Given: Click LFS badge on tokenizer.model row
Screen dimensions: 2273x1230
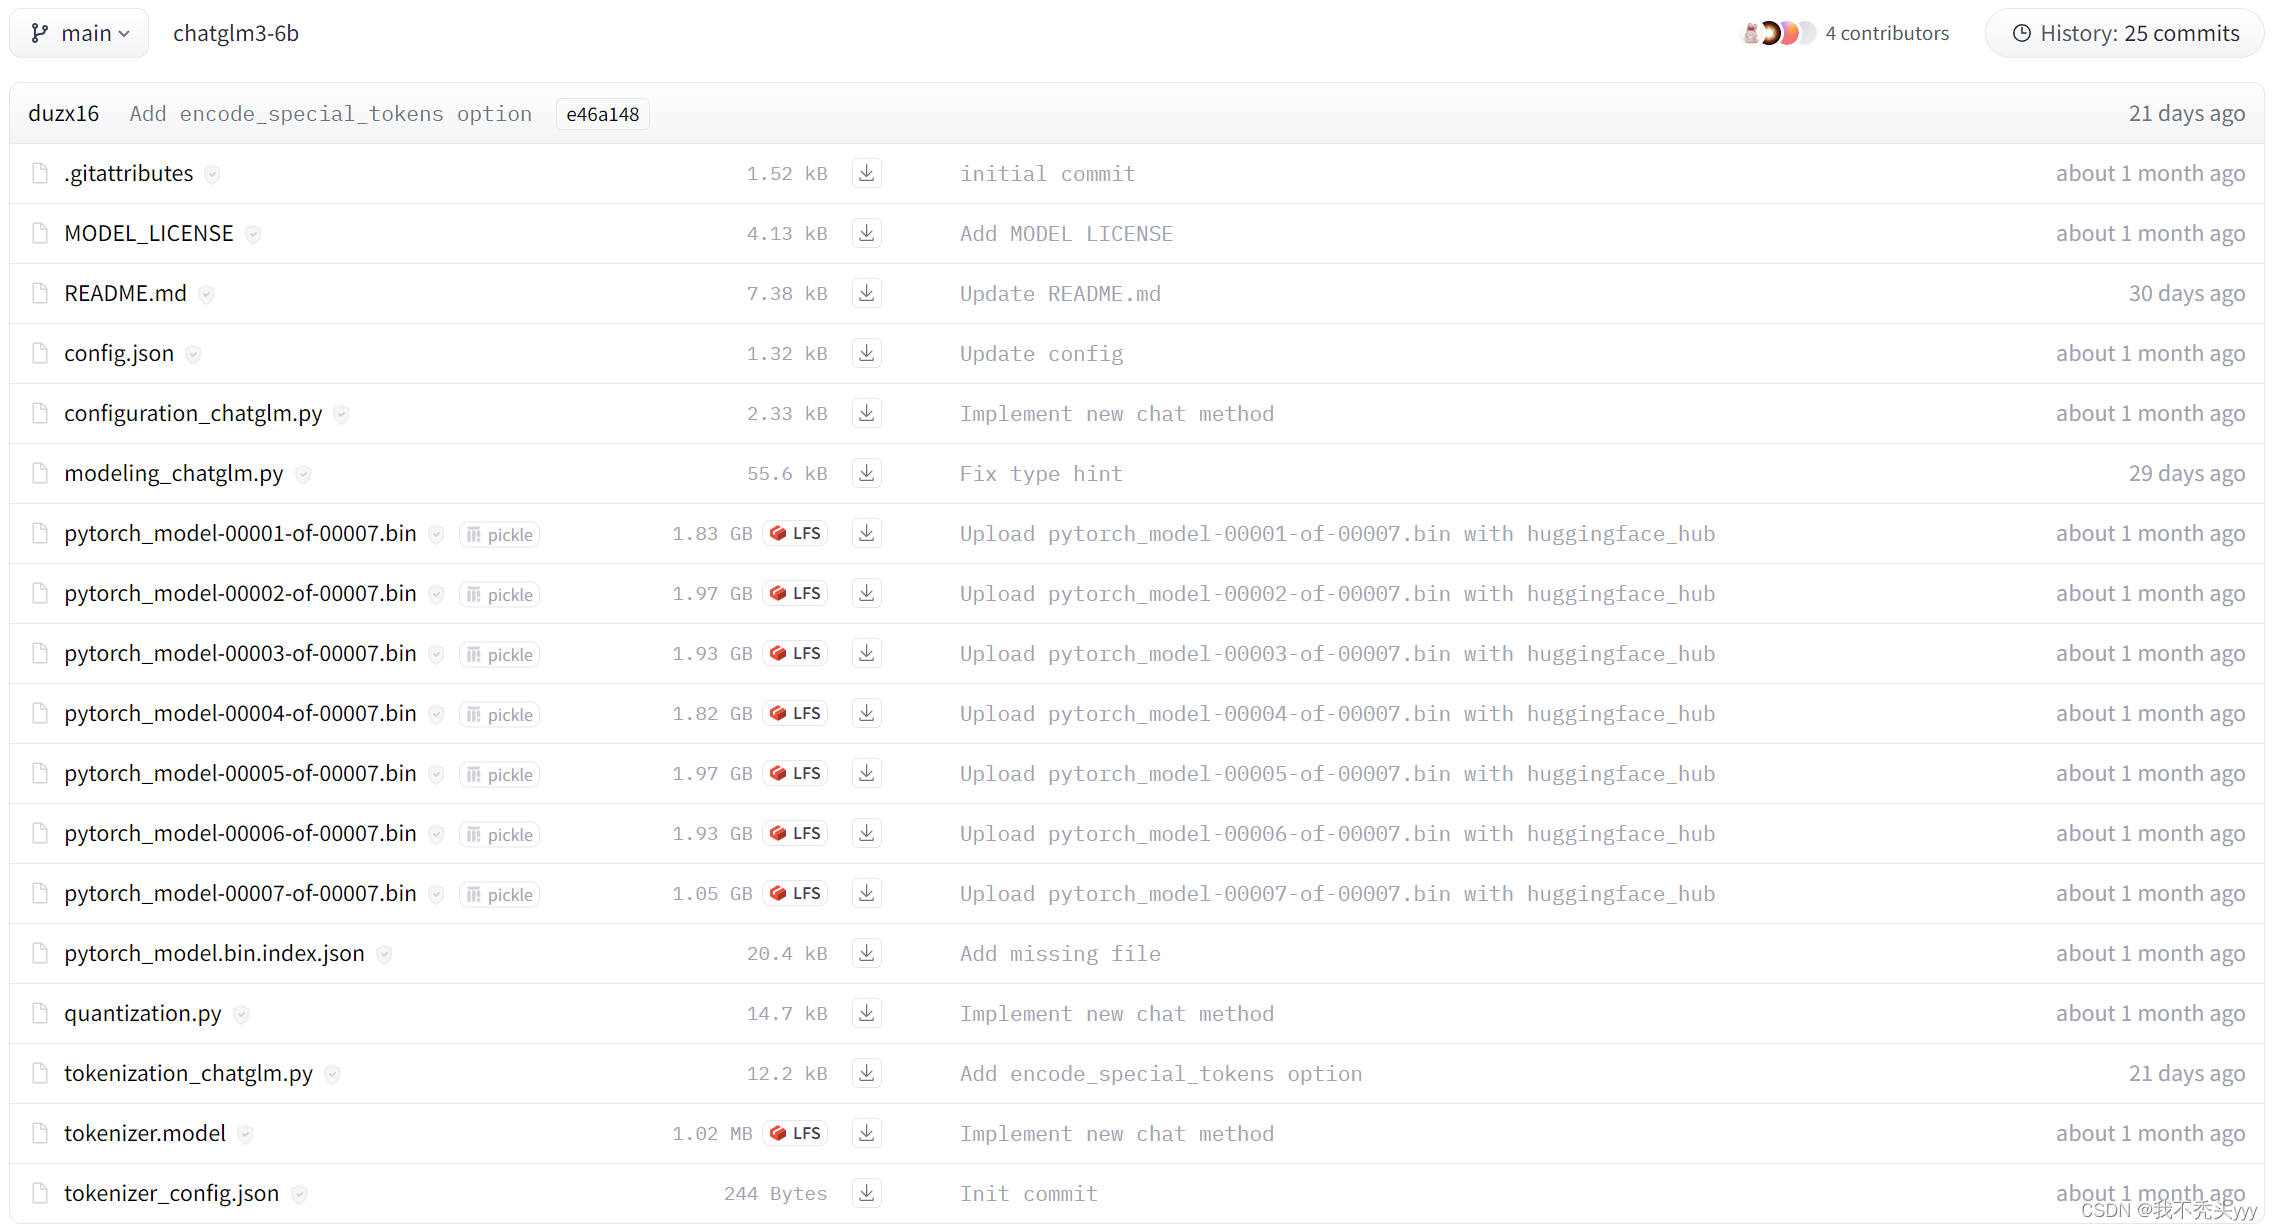Looking at the screenshot, I should 796,1133.
